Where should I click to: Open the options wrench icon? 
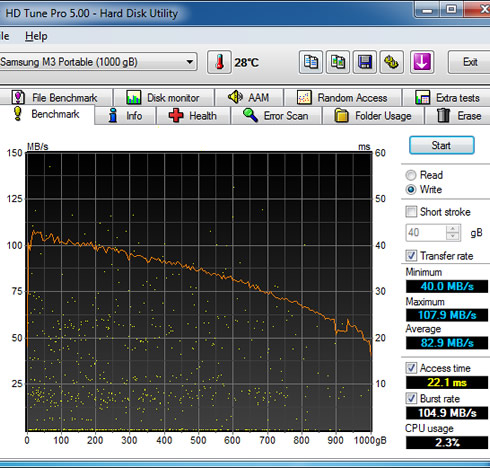pos(392,62)
